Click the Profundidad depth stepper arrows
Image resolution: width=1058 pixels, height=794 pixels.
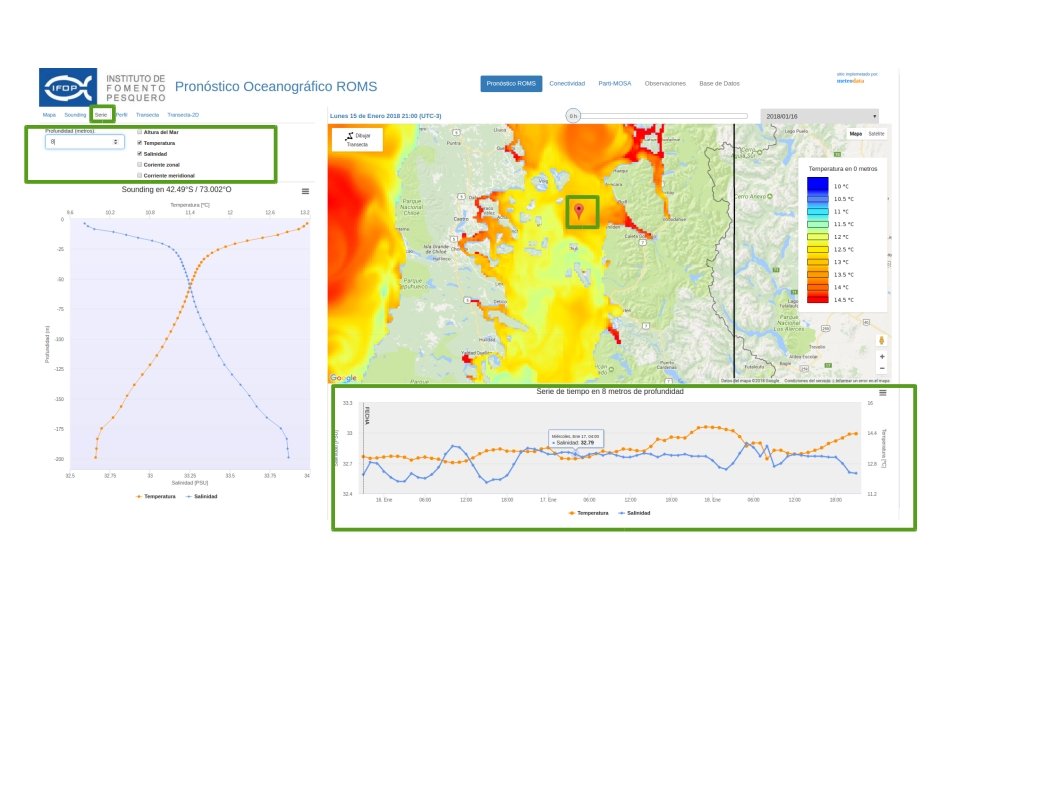point(117,143)
